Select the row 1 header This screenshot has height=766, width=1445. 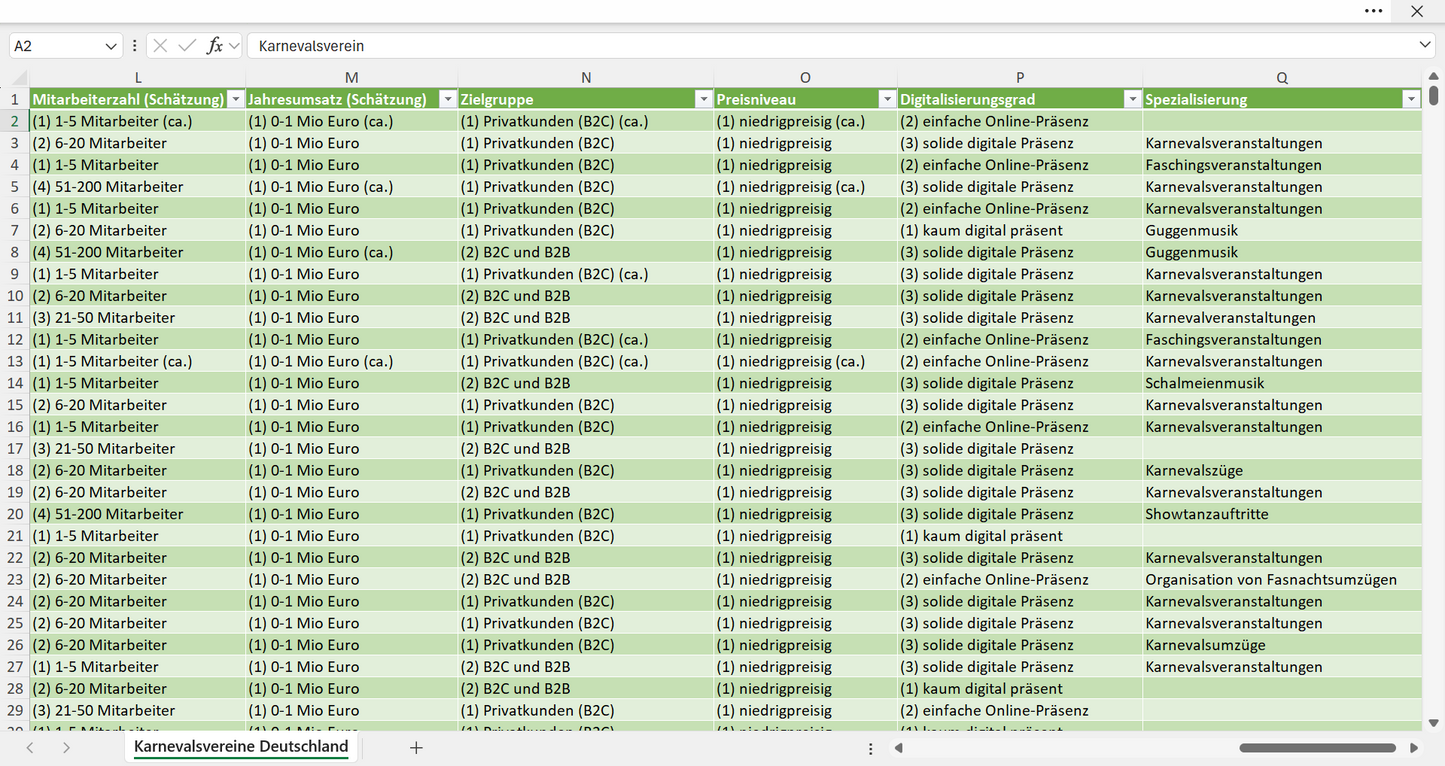coord(15,99)
